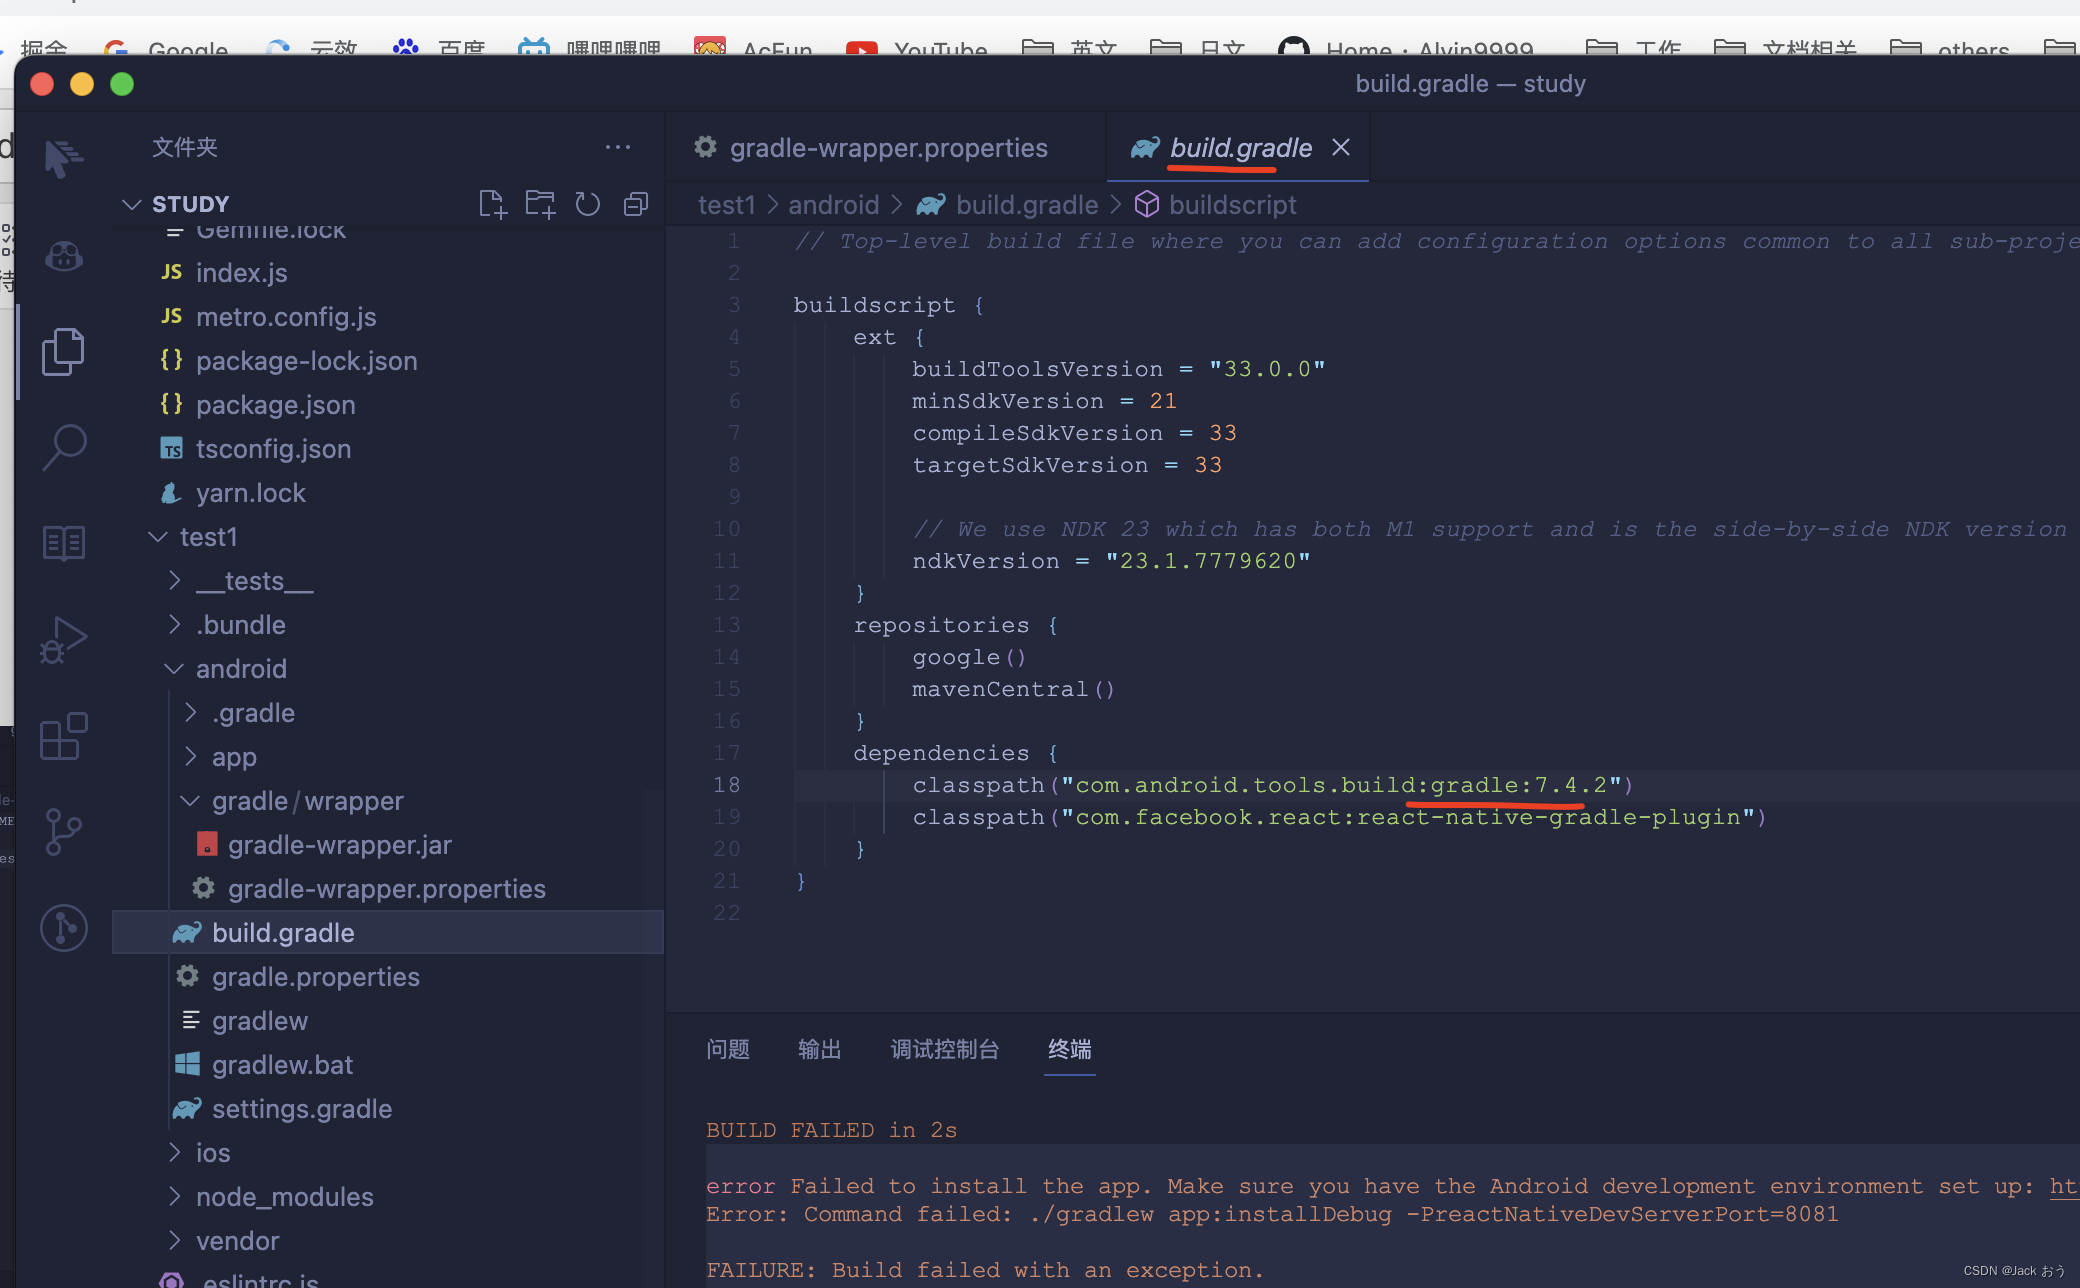Click the Explorer icon in sidebar
Viewport: 2080px width, 1288px height.
67,348
